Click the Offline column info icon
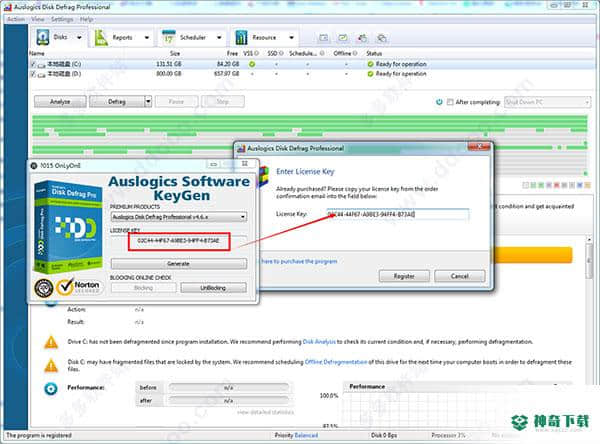 355,53
